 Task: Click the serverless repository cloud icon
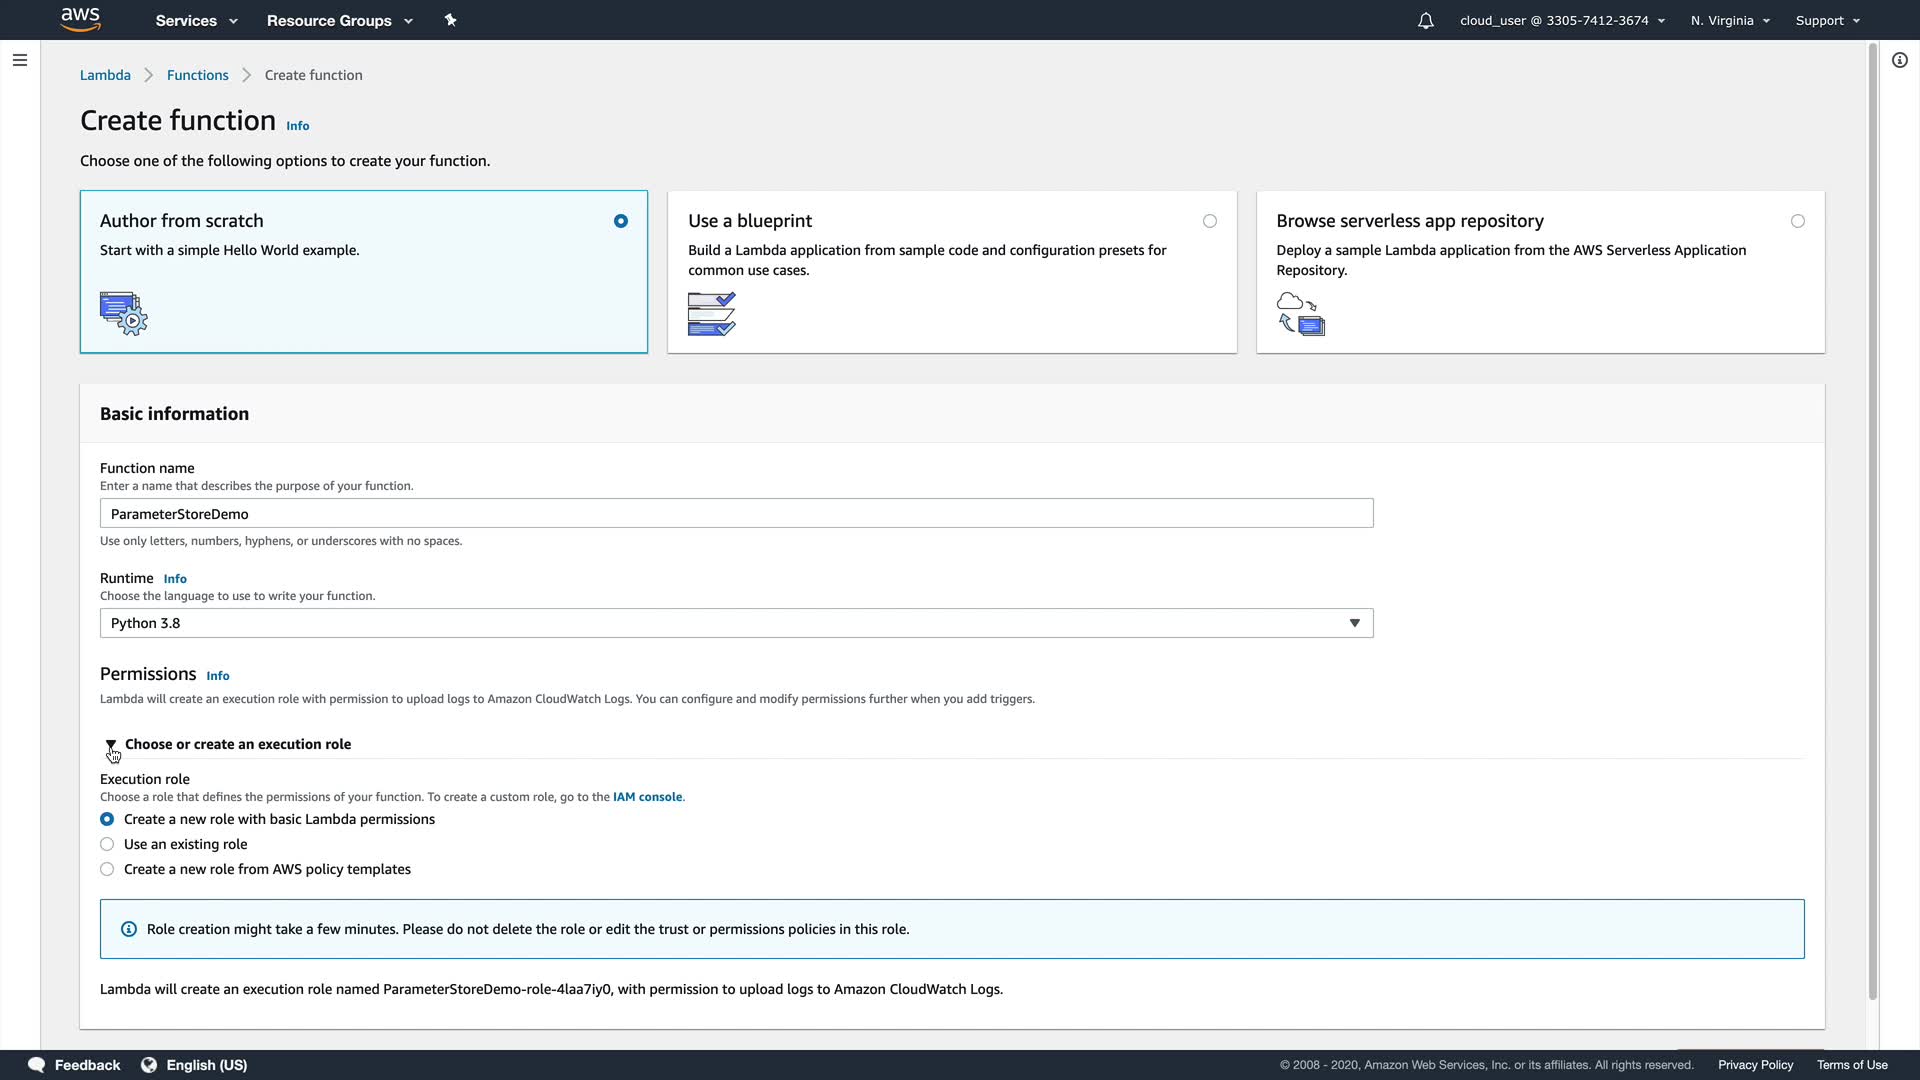pos(1300,313)
